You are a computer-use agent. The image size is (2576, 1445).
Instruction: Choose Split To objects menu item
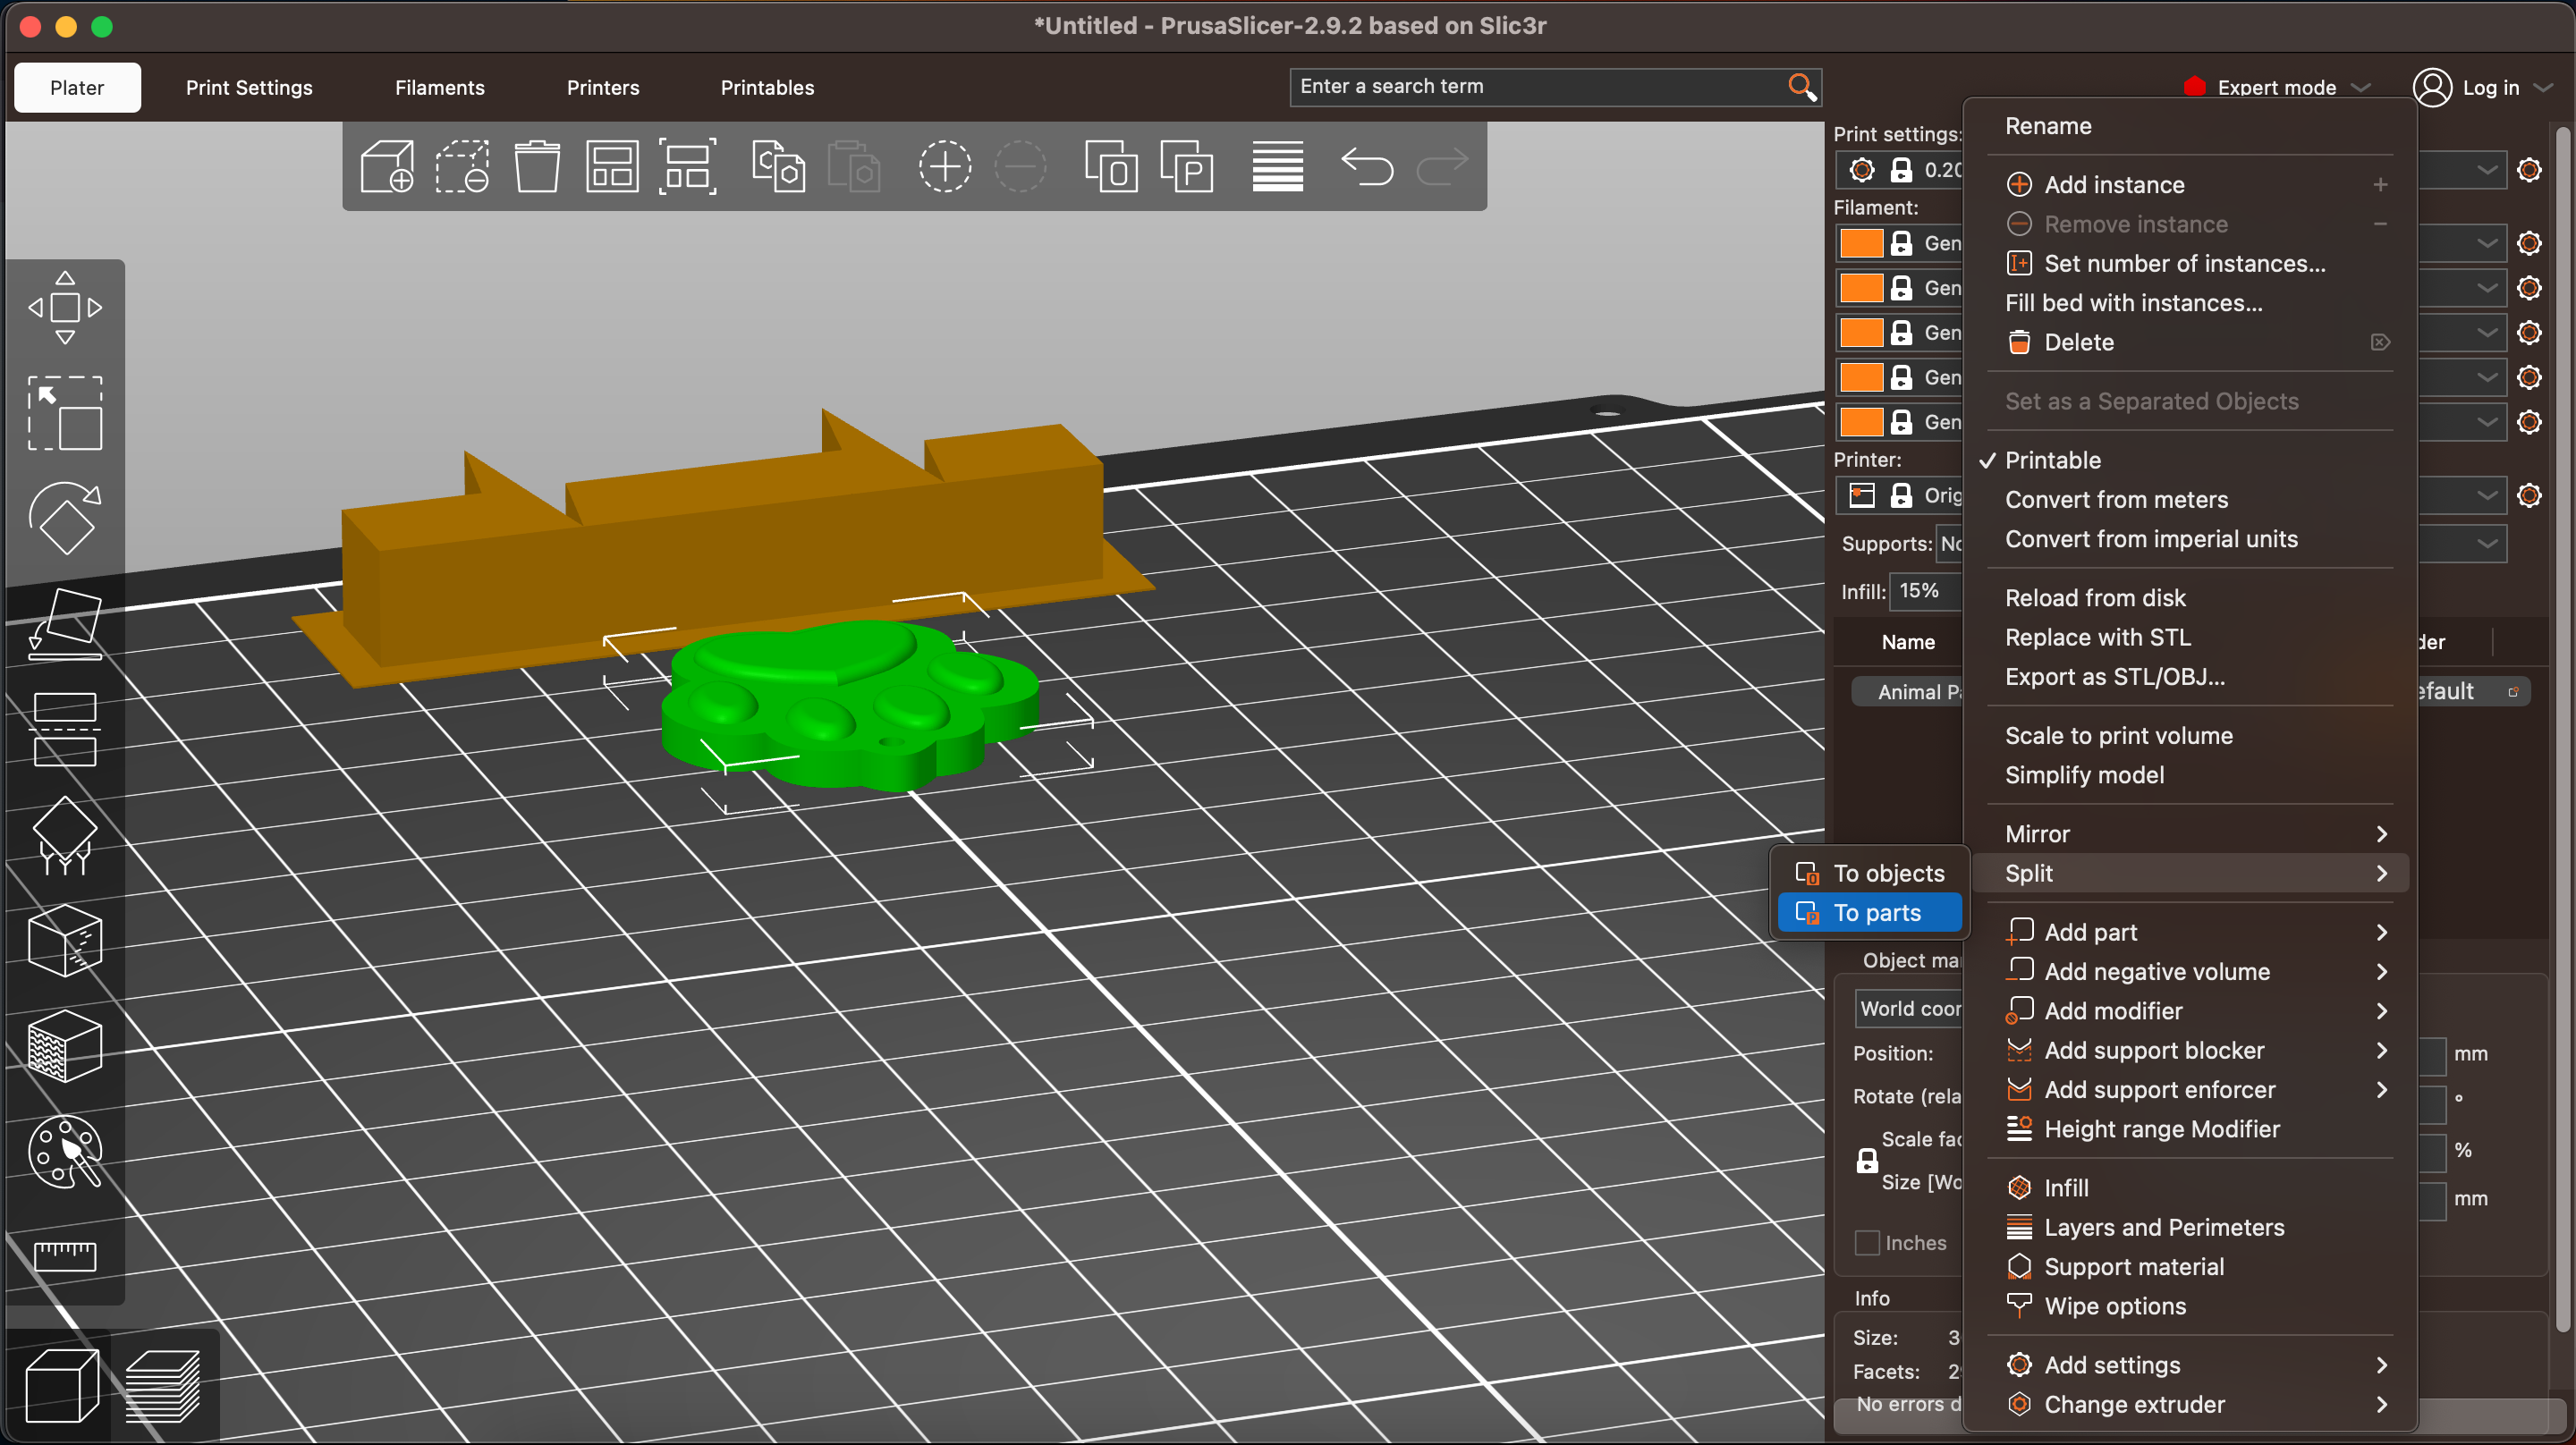[1869, 873]
